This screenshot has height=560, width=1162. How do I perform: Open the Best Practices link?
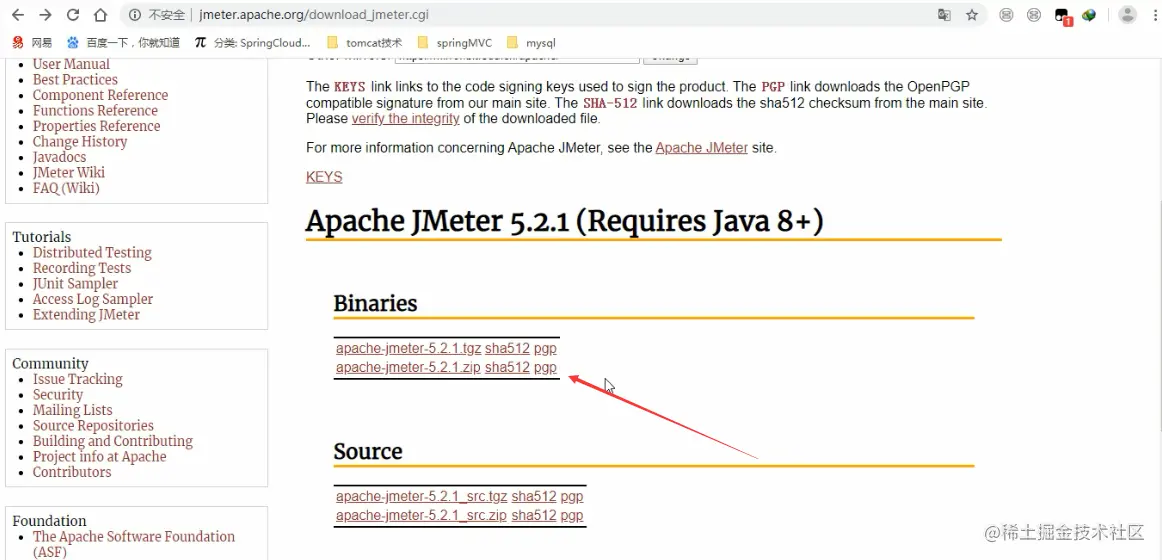pyautogui.click(x=75, y=79)
